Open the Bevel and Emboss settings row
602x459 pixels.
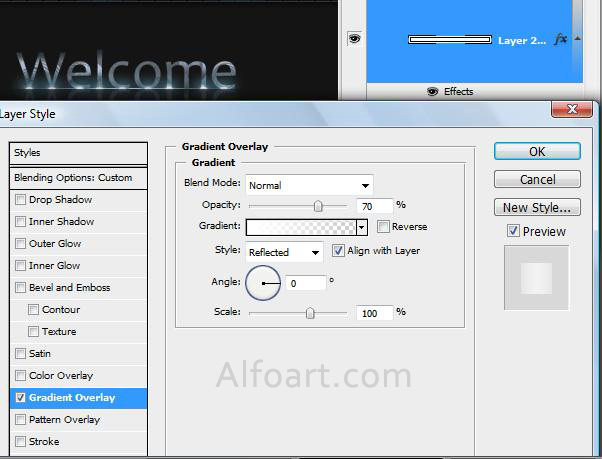tap(78, 287)
